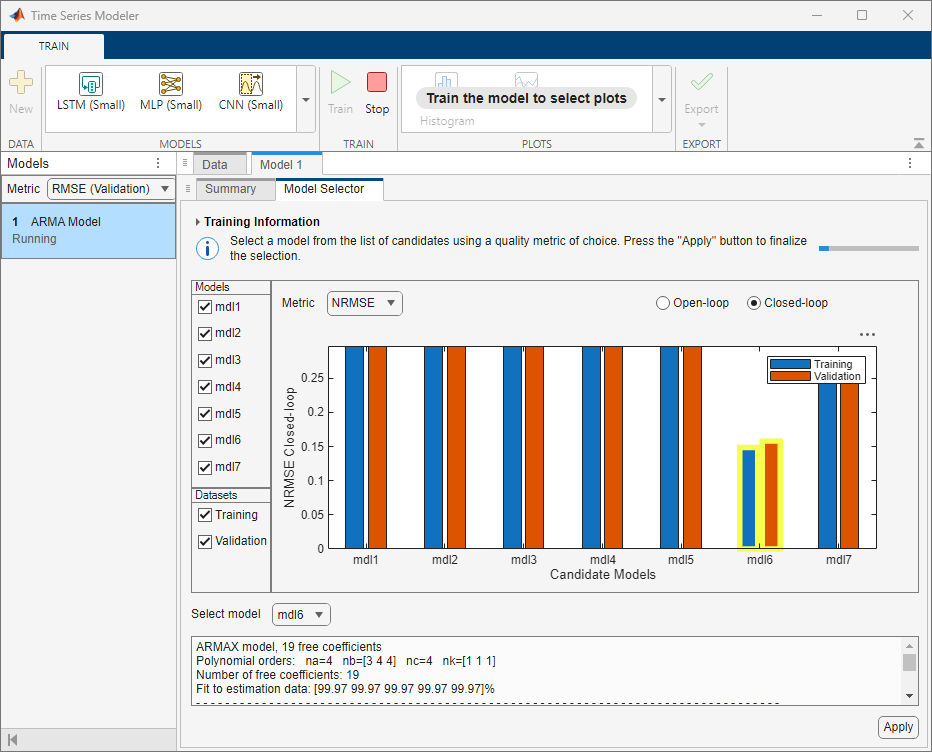Expand the models gallery dropdown arrow
932x752 pixels.
point(306,100)
